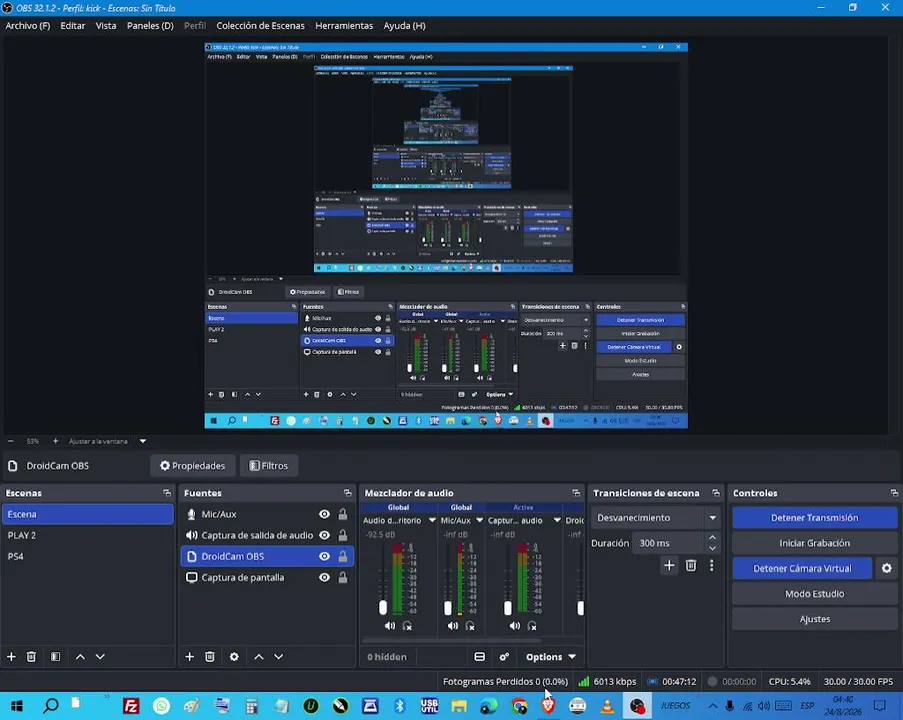Open advanced audio properties gears icon
Image resolution: width=903 pixels, height=720 pixels.
coord(504,657)
